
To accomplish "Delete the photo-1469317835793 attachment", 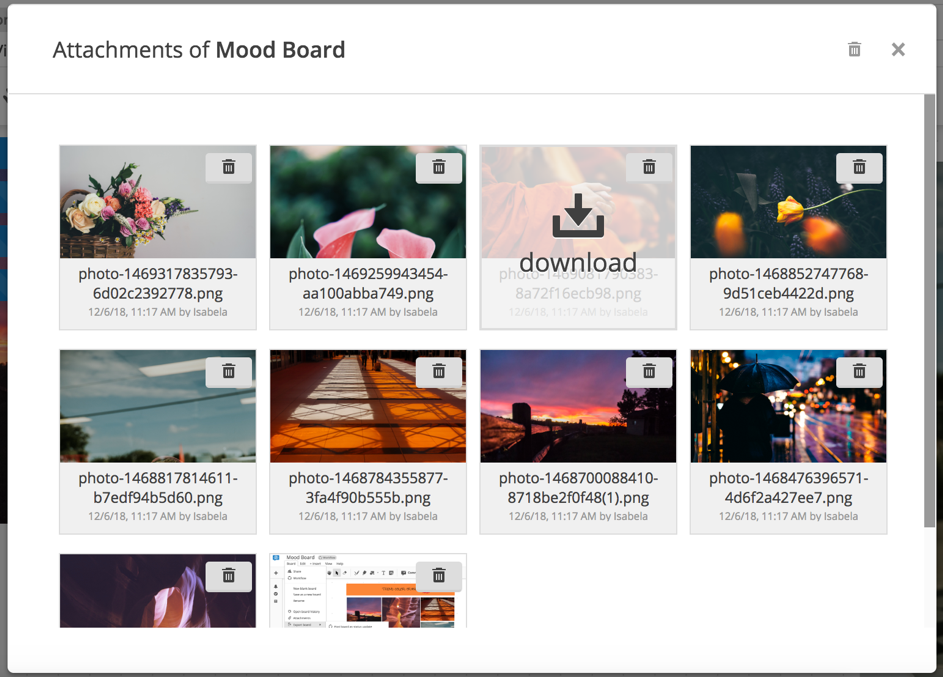I will (x=228, y=167).
